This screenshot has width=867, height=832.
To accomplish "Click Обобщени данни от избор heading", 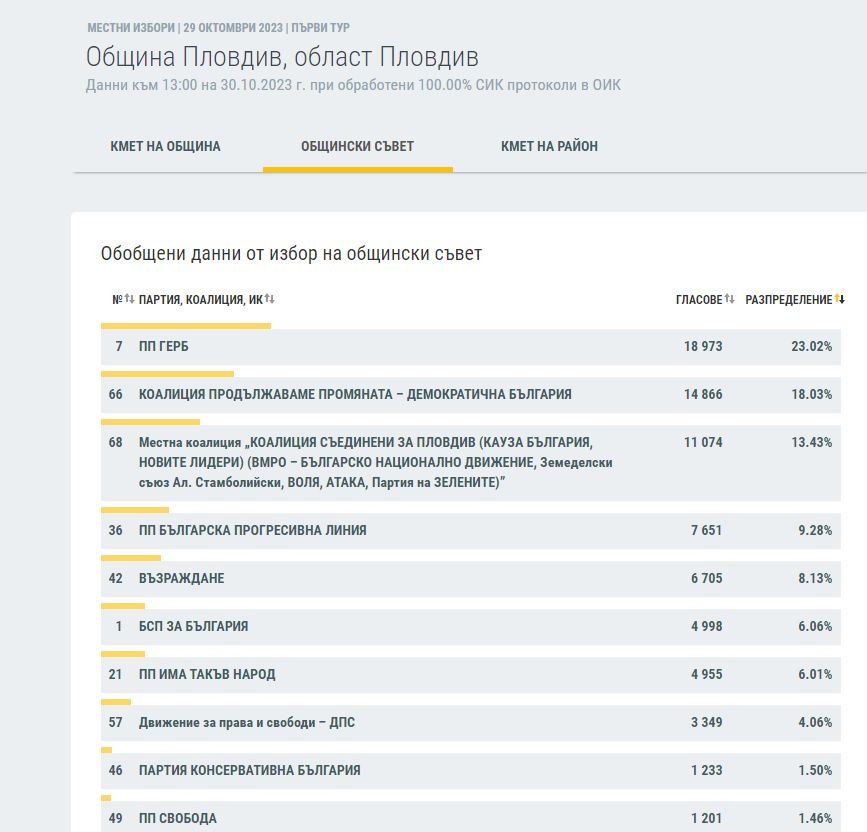I will click(x=291, y=254).
